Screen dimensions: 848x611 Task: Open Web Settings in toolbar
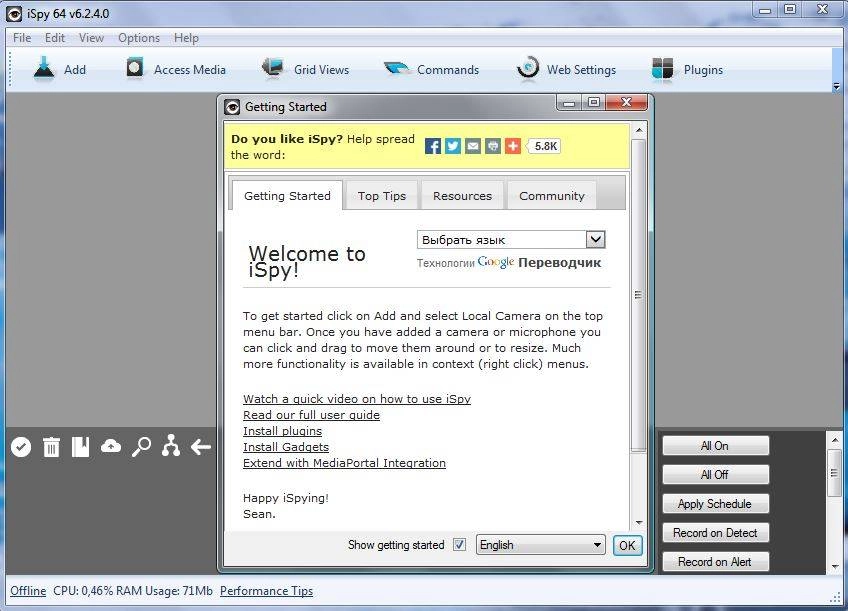566,69
